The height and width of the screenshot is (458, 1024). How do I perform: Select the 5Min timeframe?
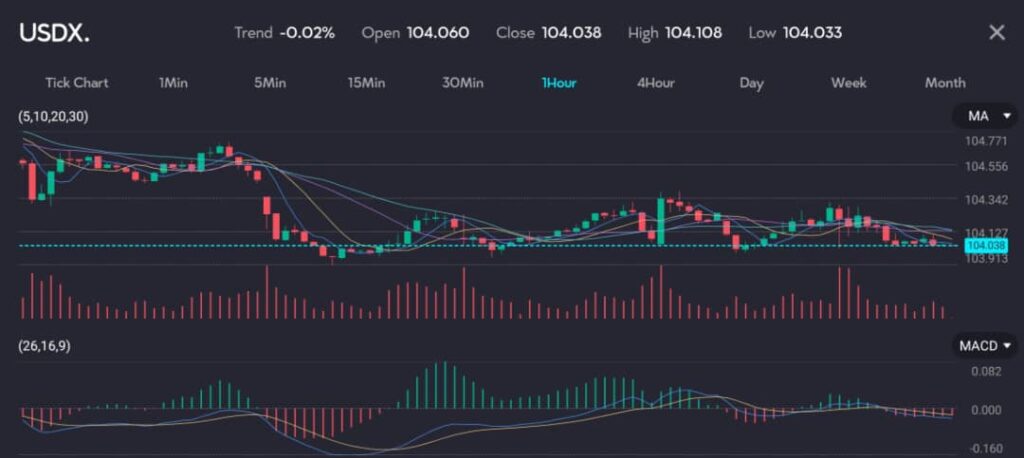tap(271, 83)
